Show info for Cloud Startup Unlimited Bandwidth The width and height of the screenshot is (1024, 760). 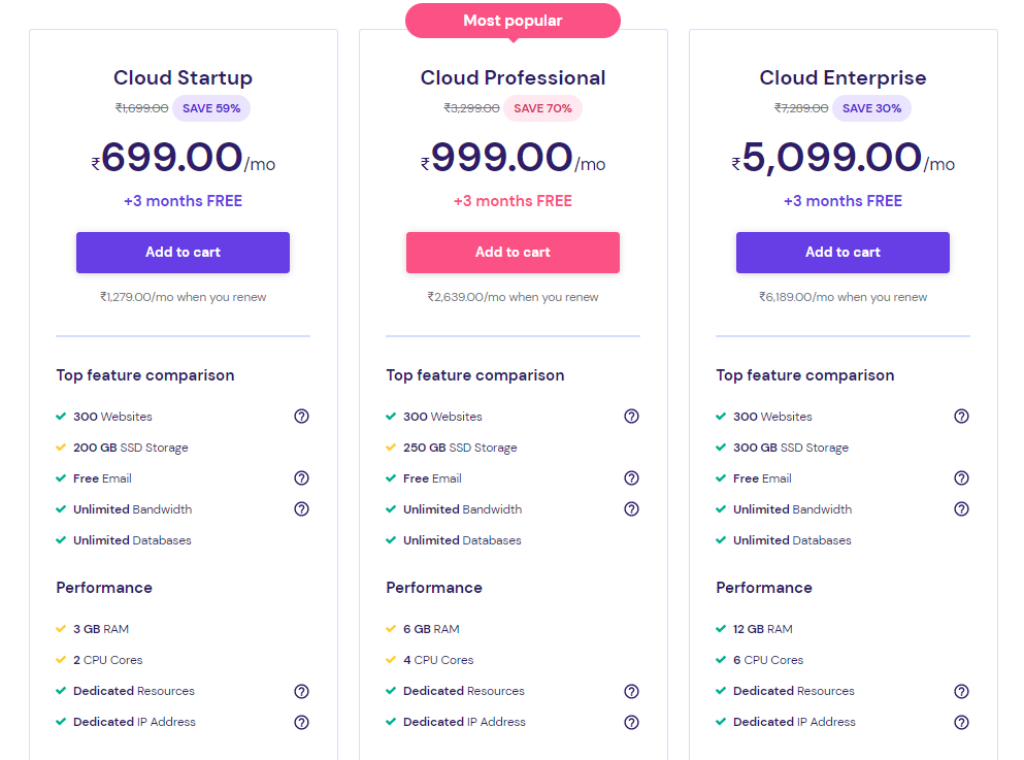pos(301,509)
